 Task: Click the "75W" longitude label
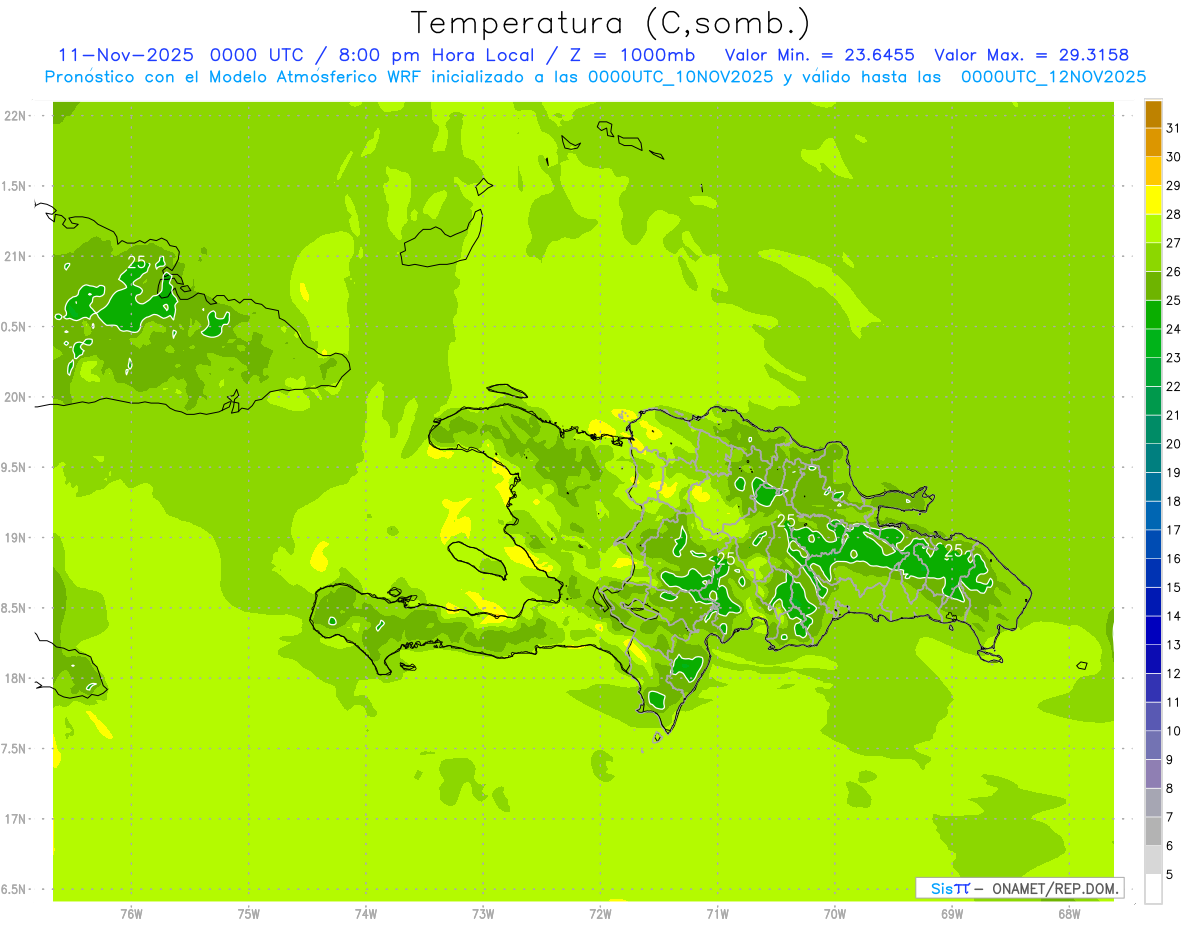click(x=249, y=914)
